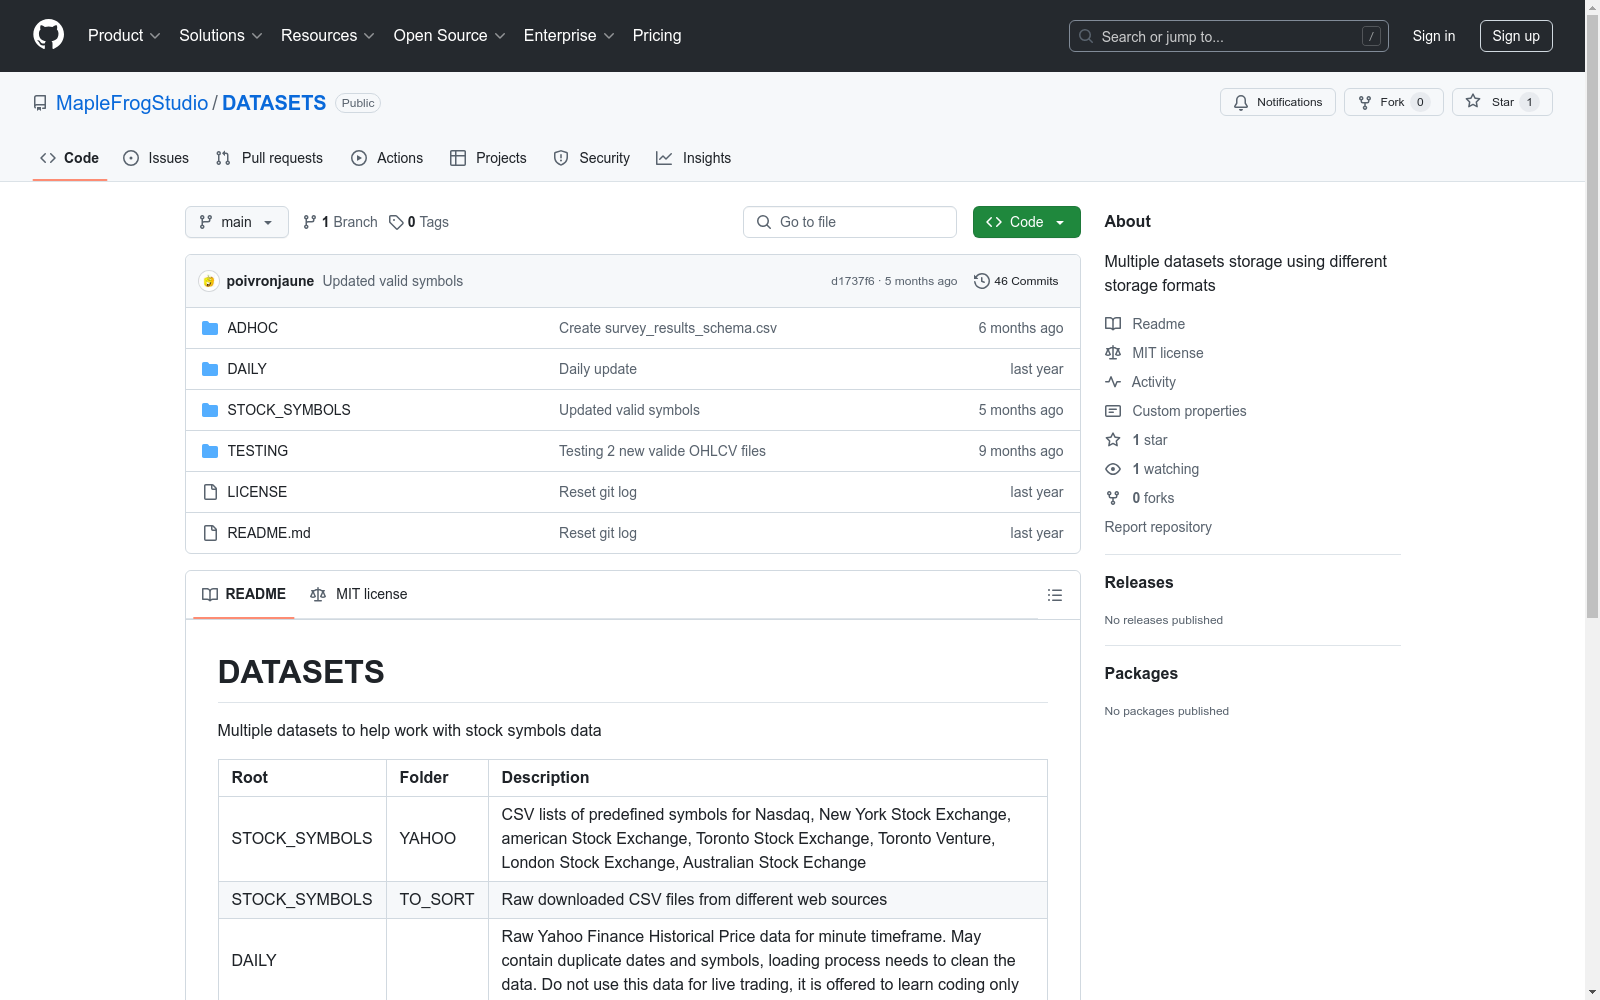Open the Releases heading link

coord(1139,583)
